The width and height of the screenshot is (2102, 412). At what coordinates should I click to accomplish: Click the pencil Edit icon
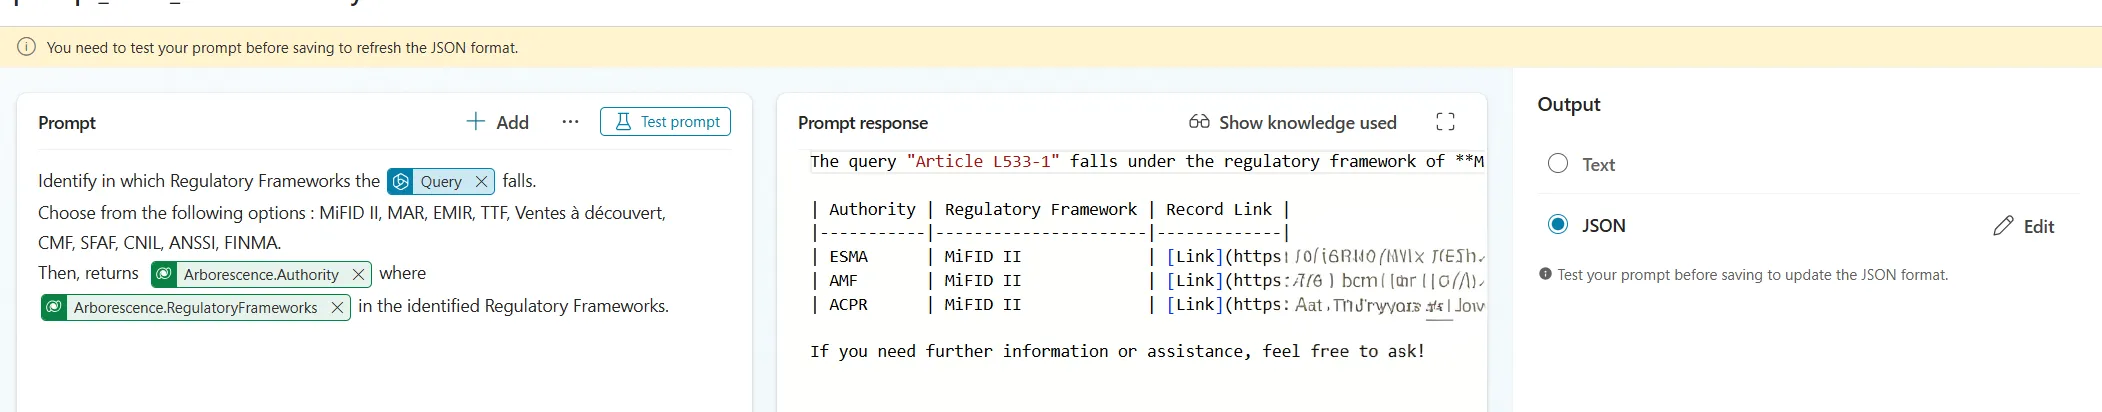point(2003,226)
